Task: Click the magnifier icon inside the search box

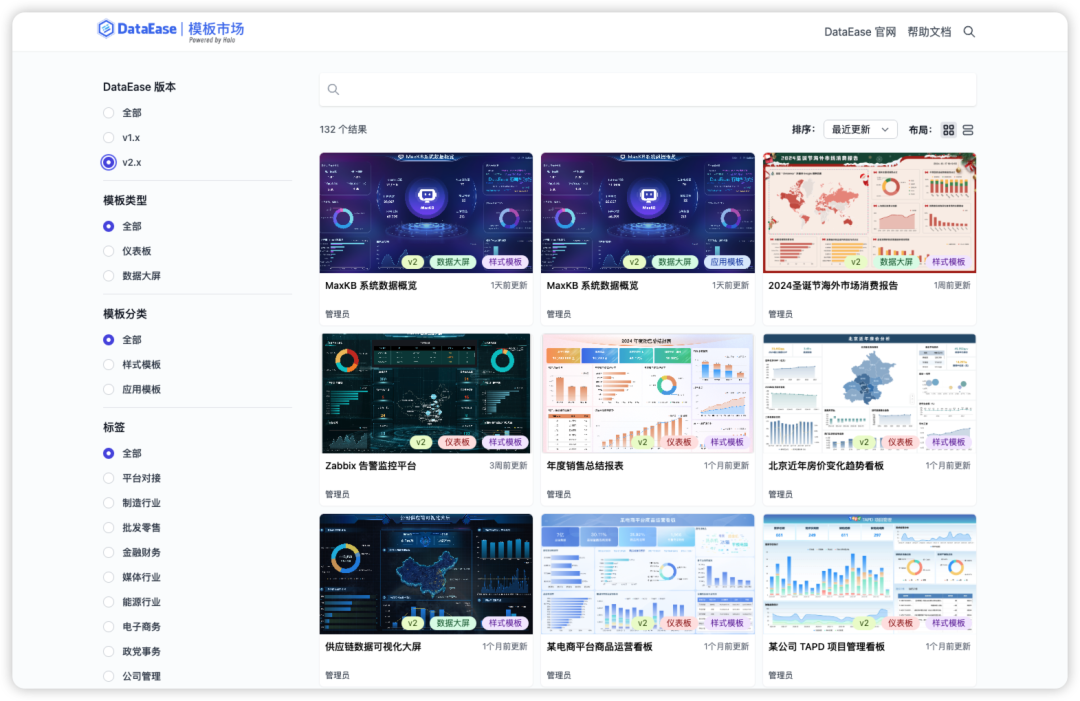Action: (333, 89)
